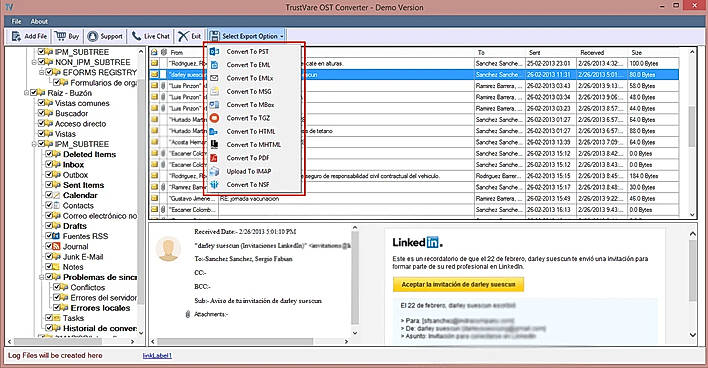Choose Convert To PST menu entry
Viewport: 708px width, 368px height.
coord(253,51)
